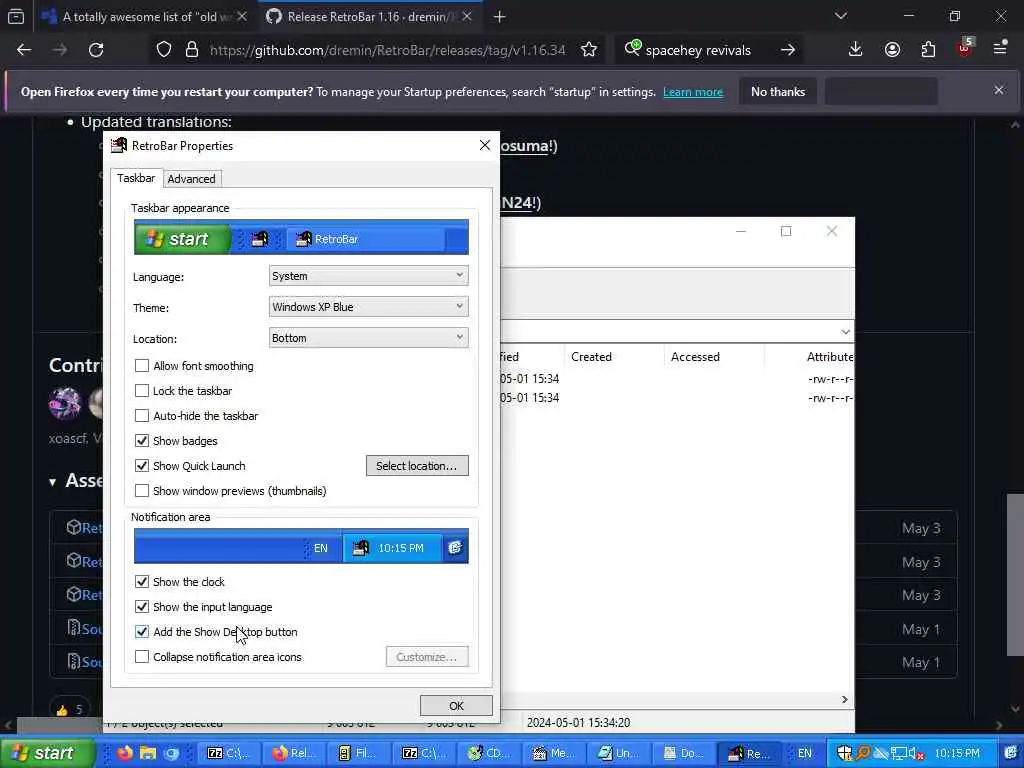
Task: Click the third Quick Launch icon
Action: 171,753
